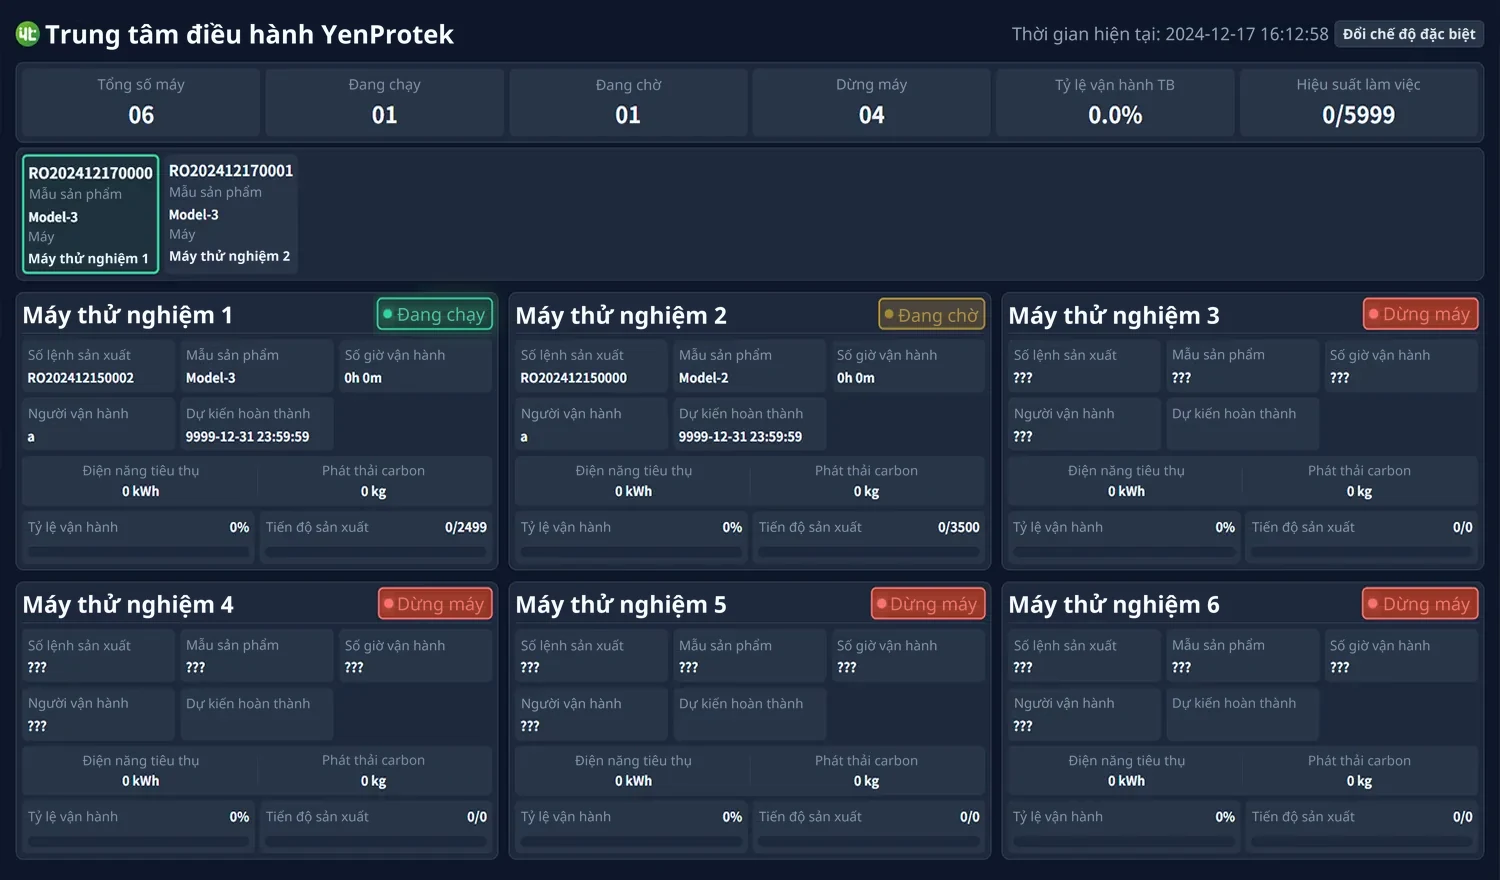
Task: Click 'Tiến độ sản xuất' progress bar in Máy thử nghiệm 2
Action: [869, 551]
